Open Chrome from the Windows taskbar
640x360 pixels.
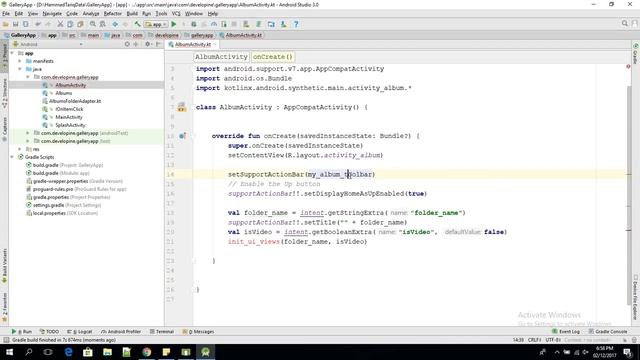click(147, 352)
